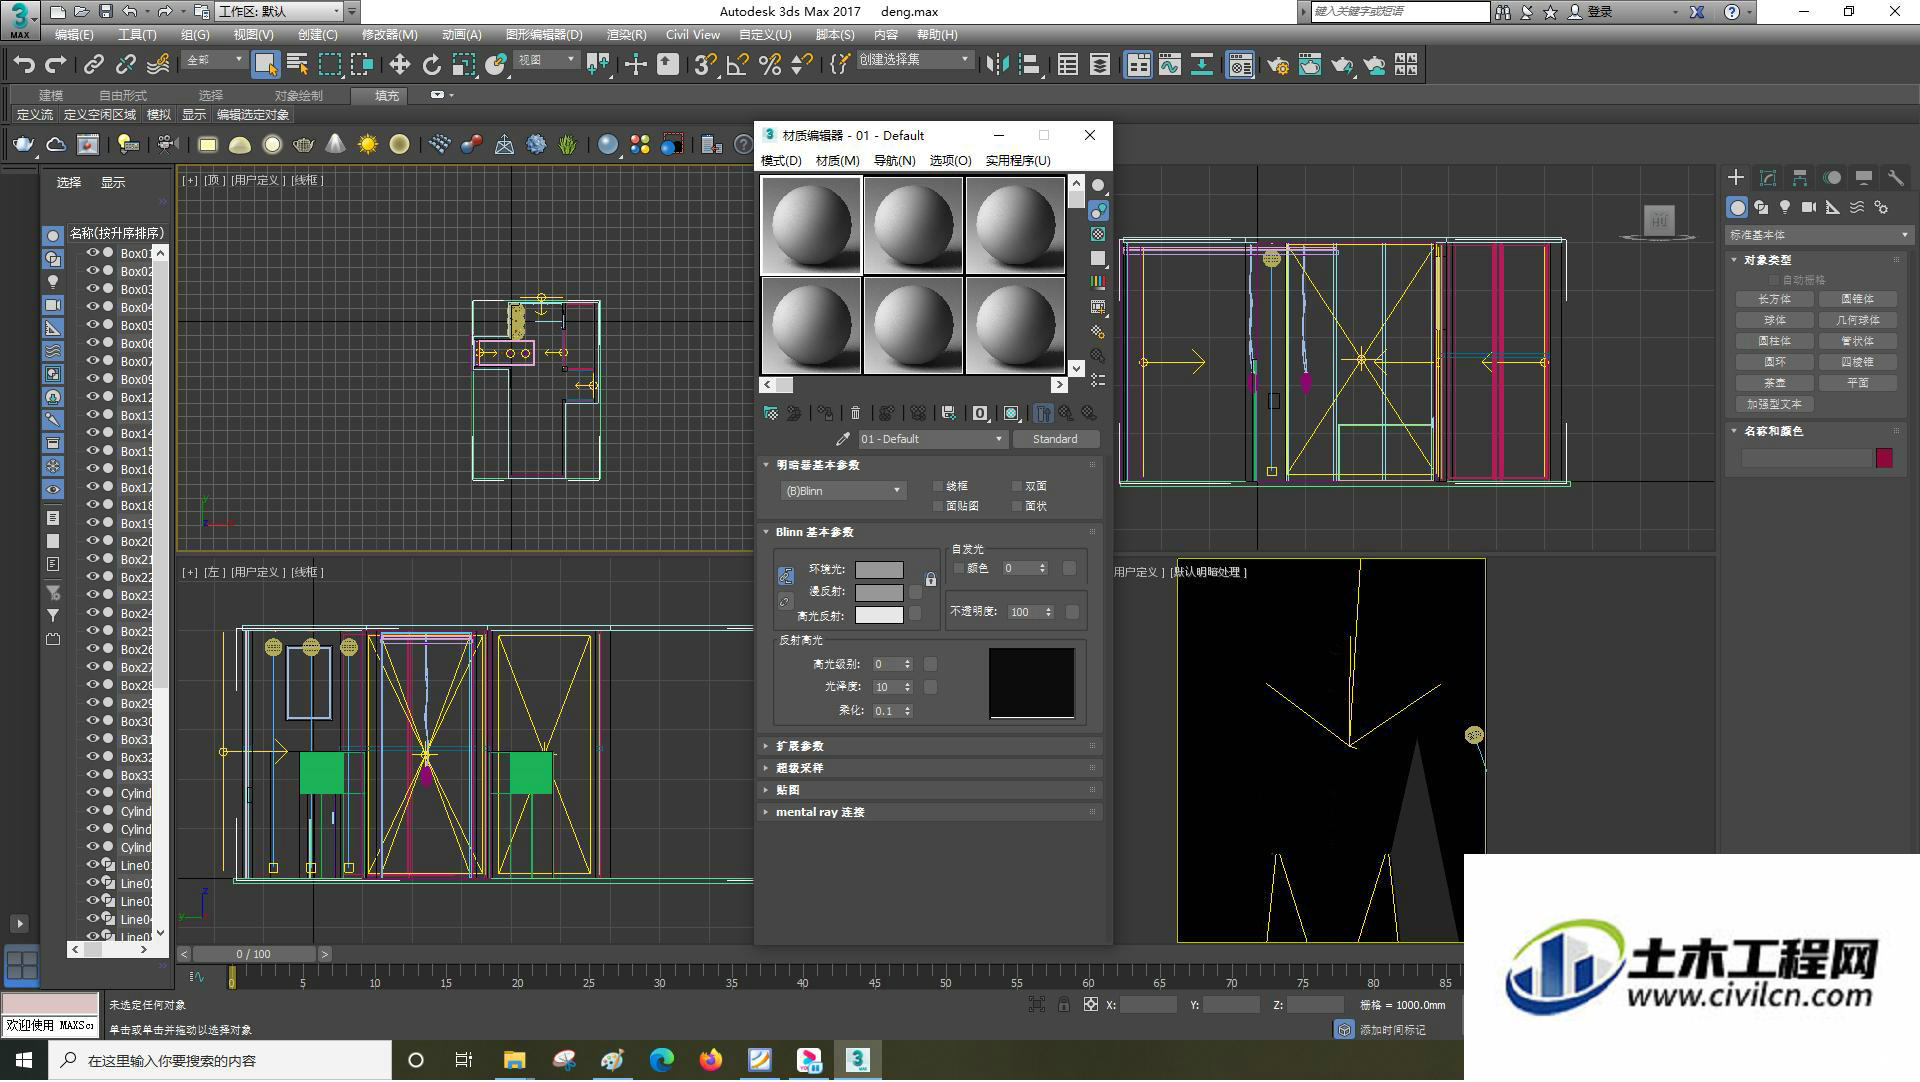Open the 标准基本体 primitives dropdown
This screenshot has height=1082, width=1920.
tap(1818, 235)
